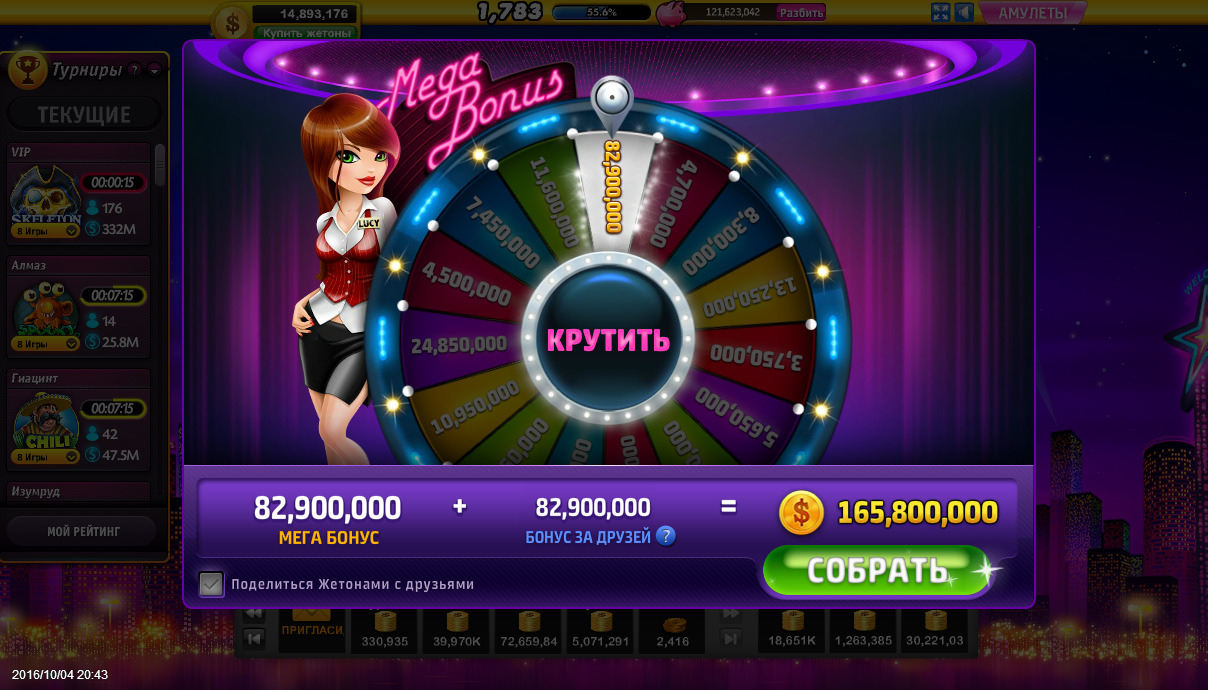
Task: Open tournaments help question mark
Action: (x=135, y=70)
